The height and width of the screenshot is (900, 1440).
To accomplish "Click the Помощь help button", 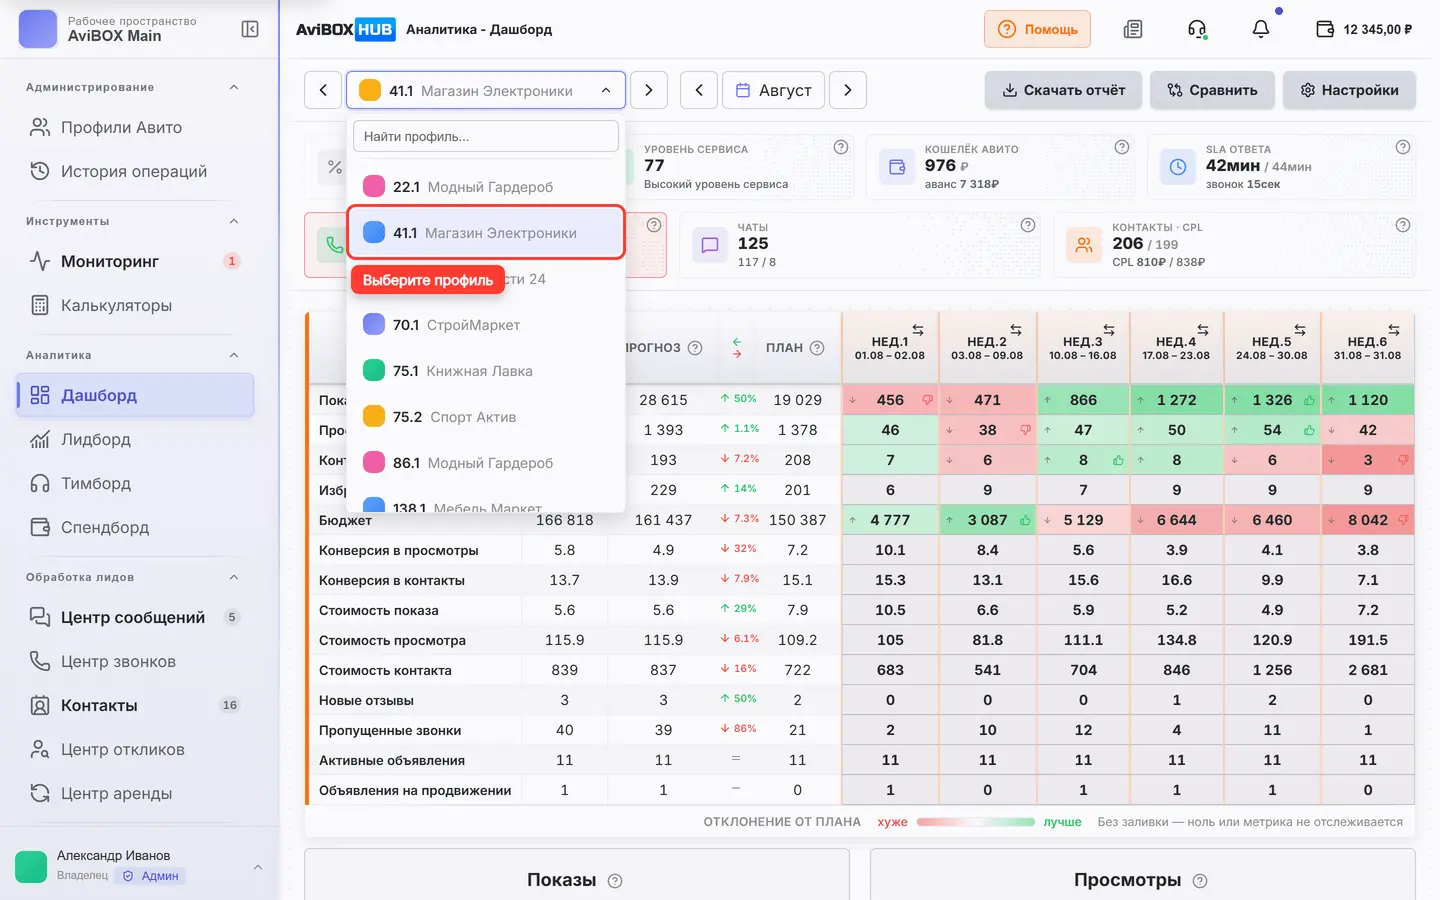I will [1037, 29].
